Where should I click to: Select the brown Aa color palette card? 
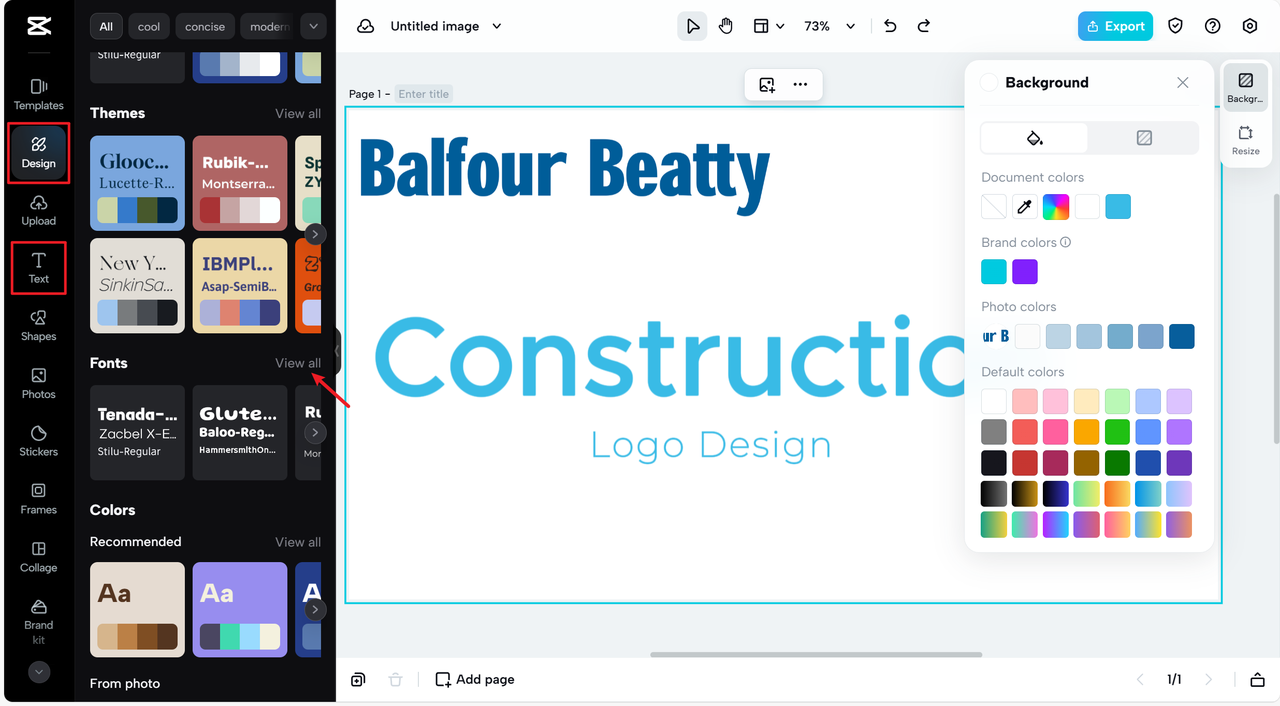tap(137, 609)
